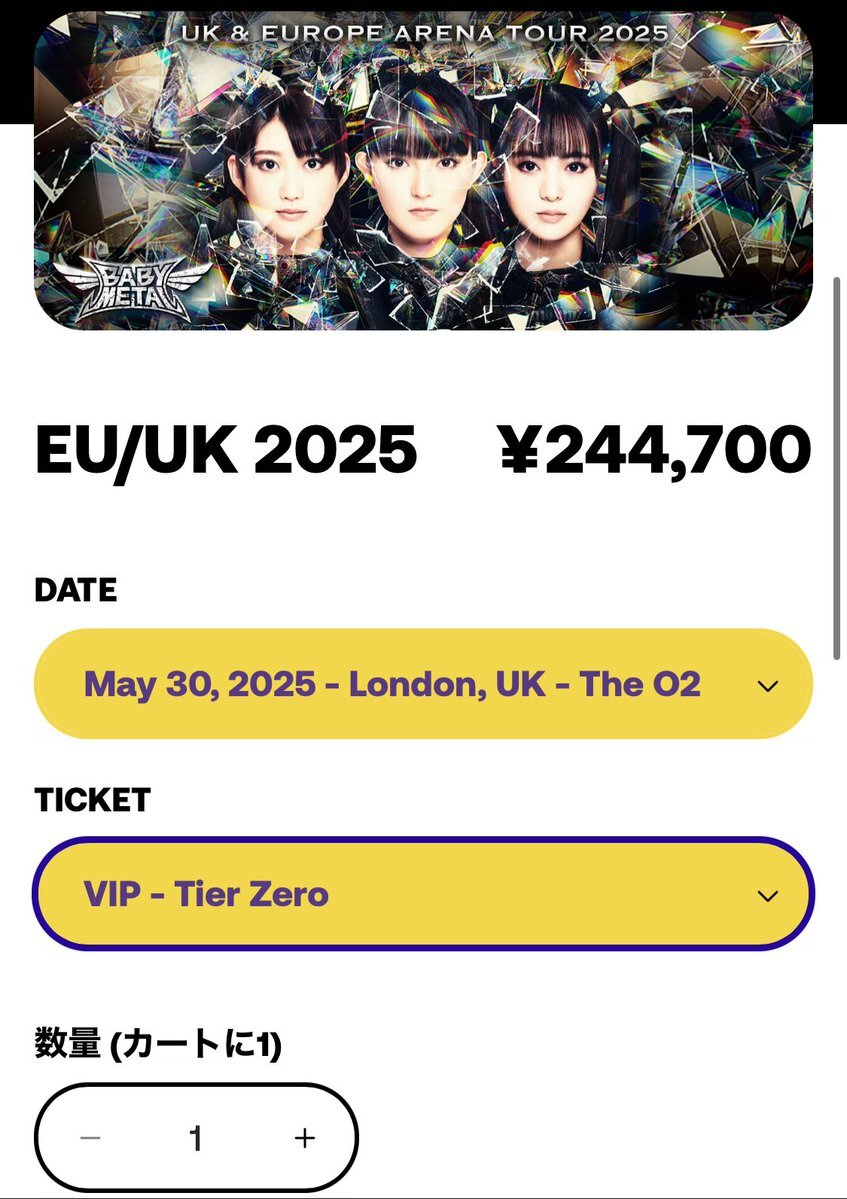Click the chevron arrow in the DATE selector
The width and height of the screenshot is (847, 1199).
pos(767,686)
